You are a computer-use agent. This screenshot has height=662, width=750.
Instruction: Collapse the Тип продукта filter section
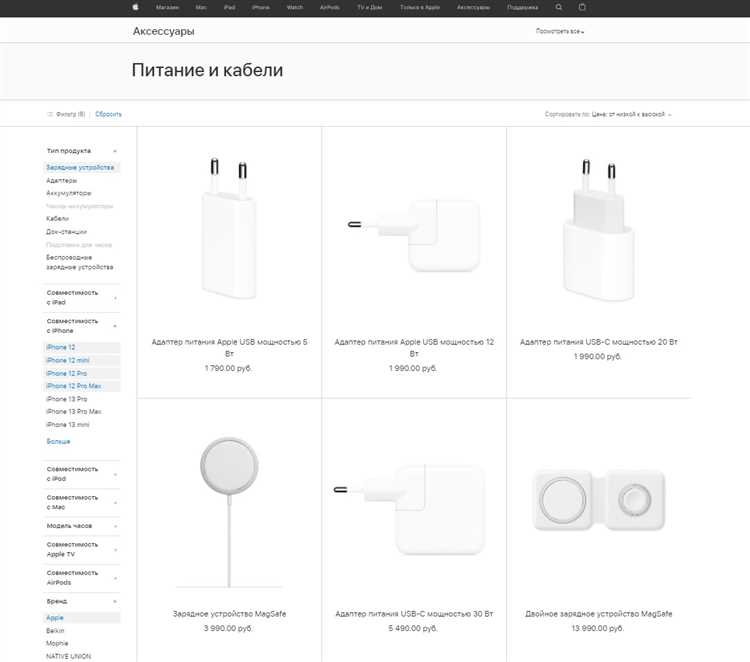(x=81, y=151)
